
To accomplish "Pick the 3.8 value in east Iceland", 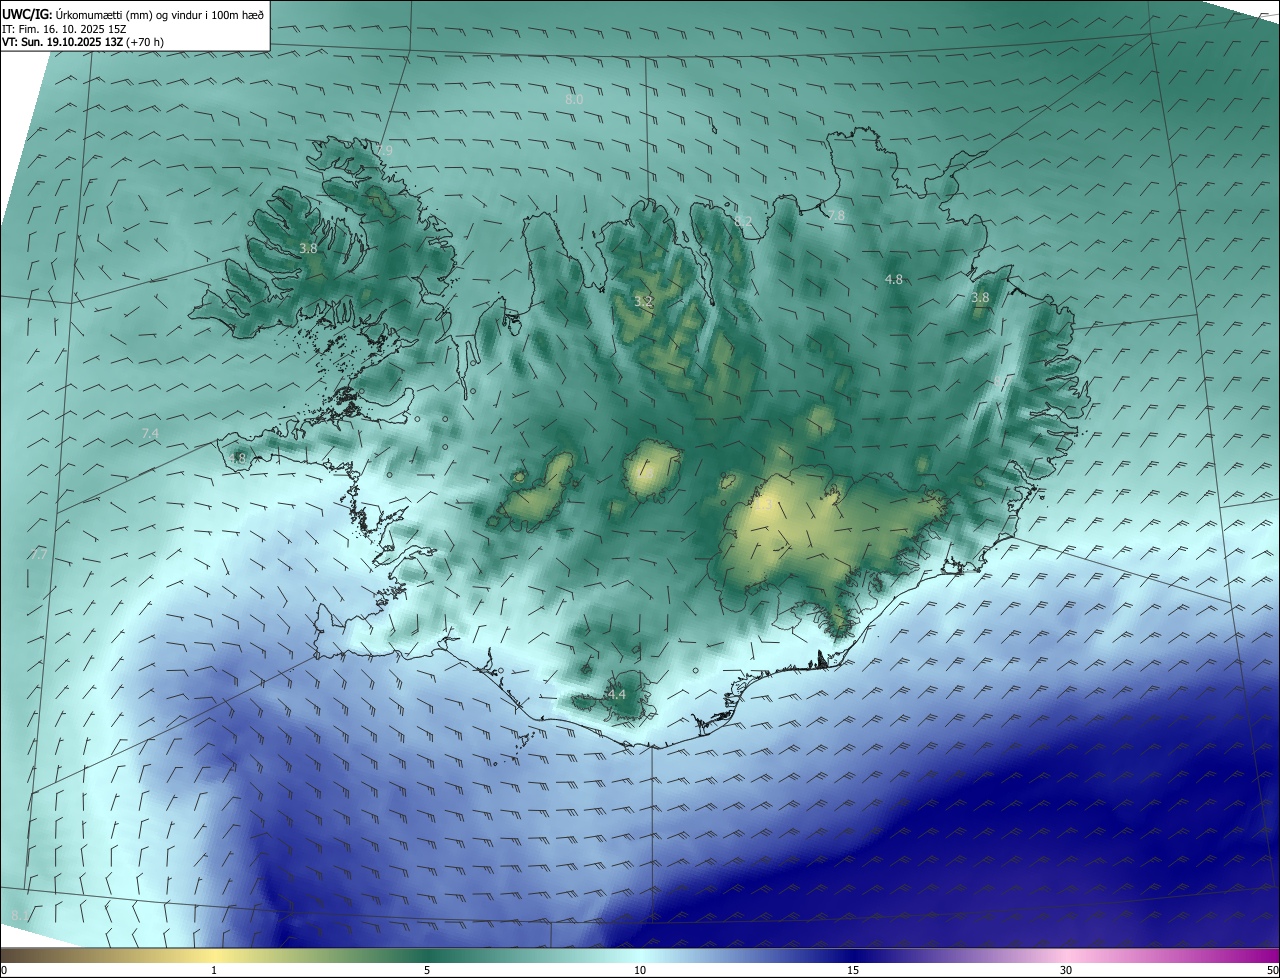I will point(980,298).
